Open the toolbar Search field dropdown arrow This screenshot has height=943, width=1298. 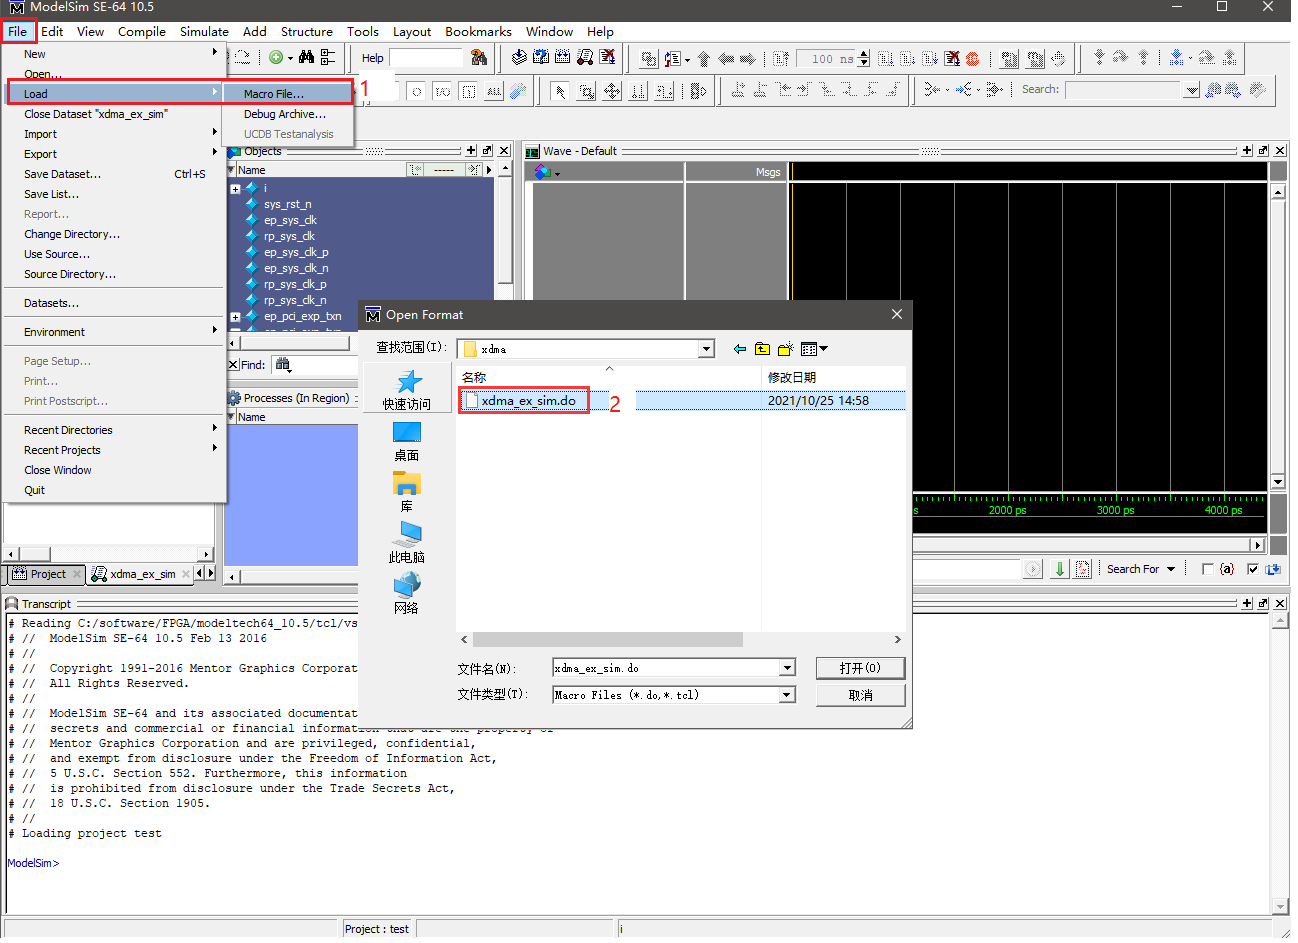(1192, 90)
